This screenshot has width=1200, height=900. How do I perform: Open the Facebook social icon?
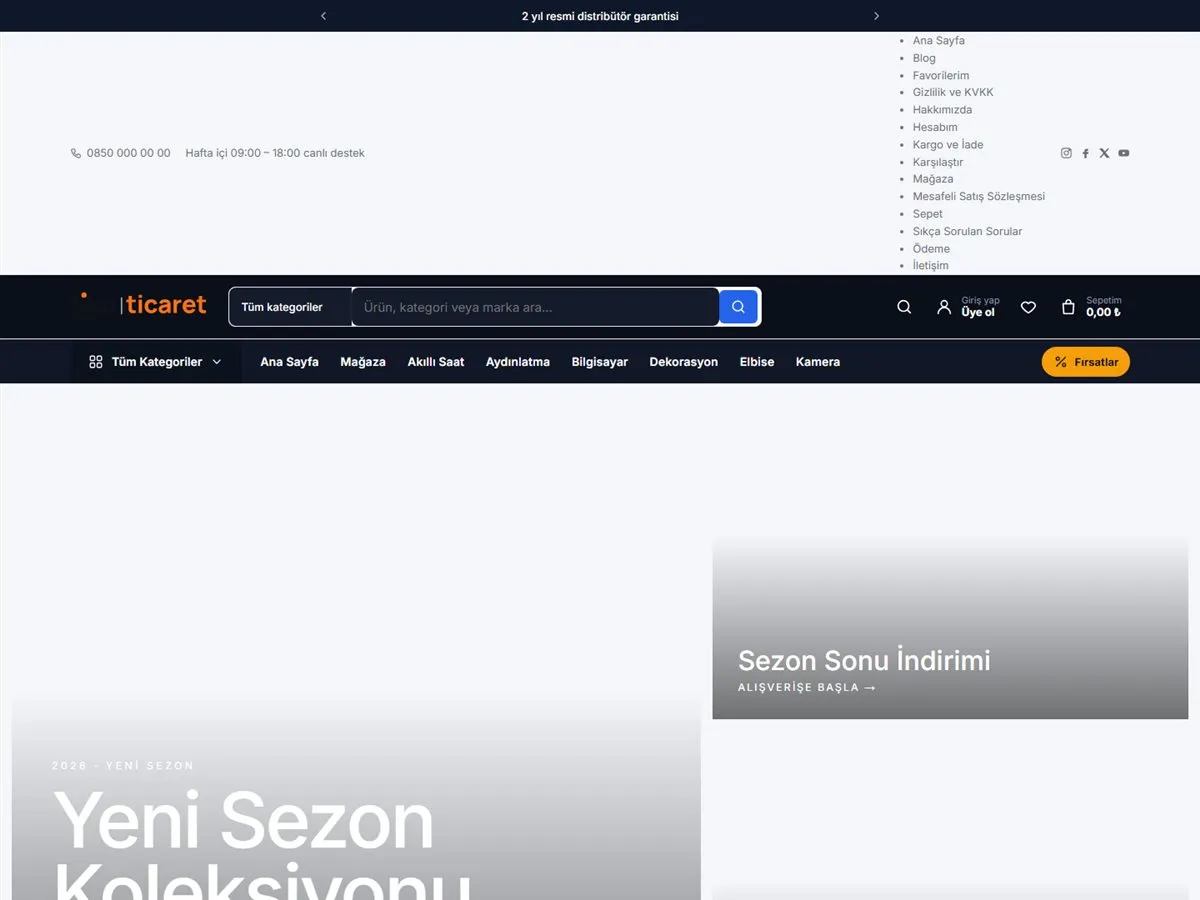[1085, 153]
